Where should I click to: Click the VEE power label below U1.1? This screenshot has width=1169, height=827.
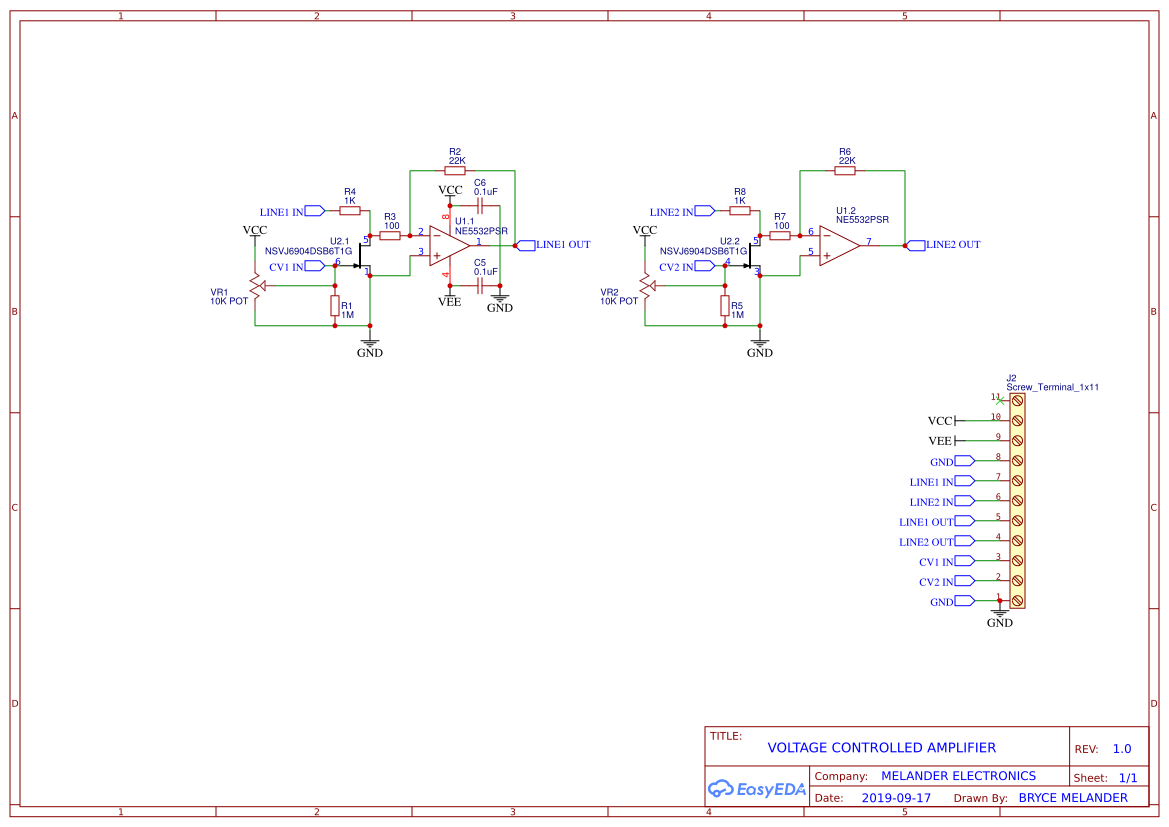[x=451, y=300]
